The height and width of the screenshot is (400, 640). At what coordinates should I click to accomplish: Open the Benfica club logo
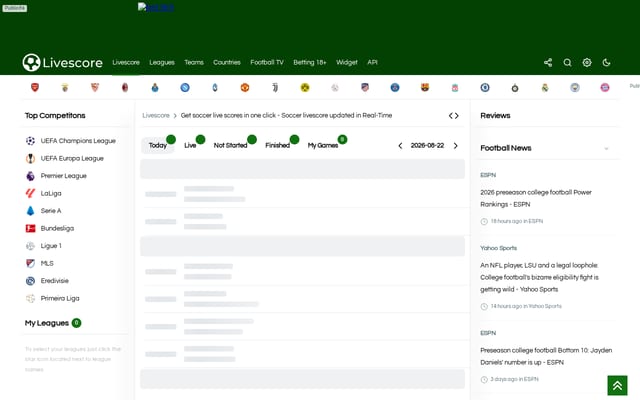[x=65, y=87]
